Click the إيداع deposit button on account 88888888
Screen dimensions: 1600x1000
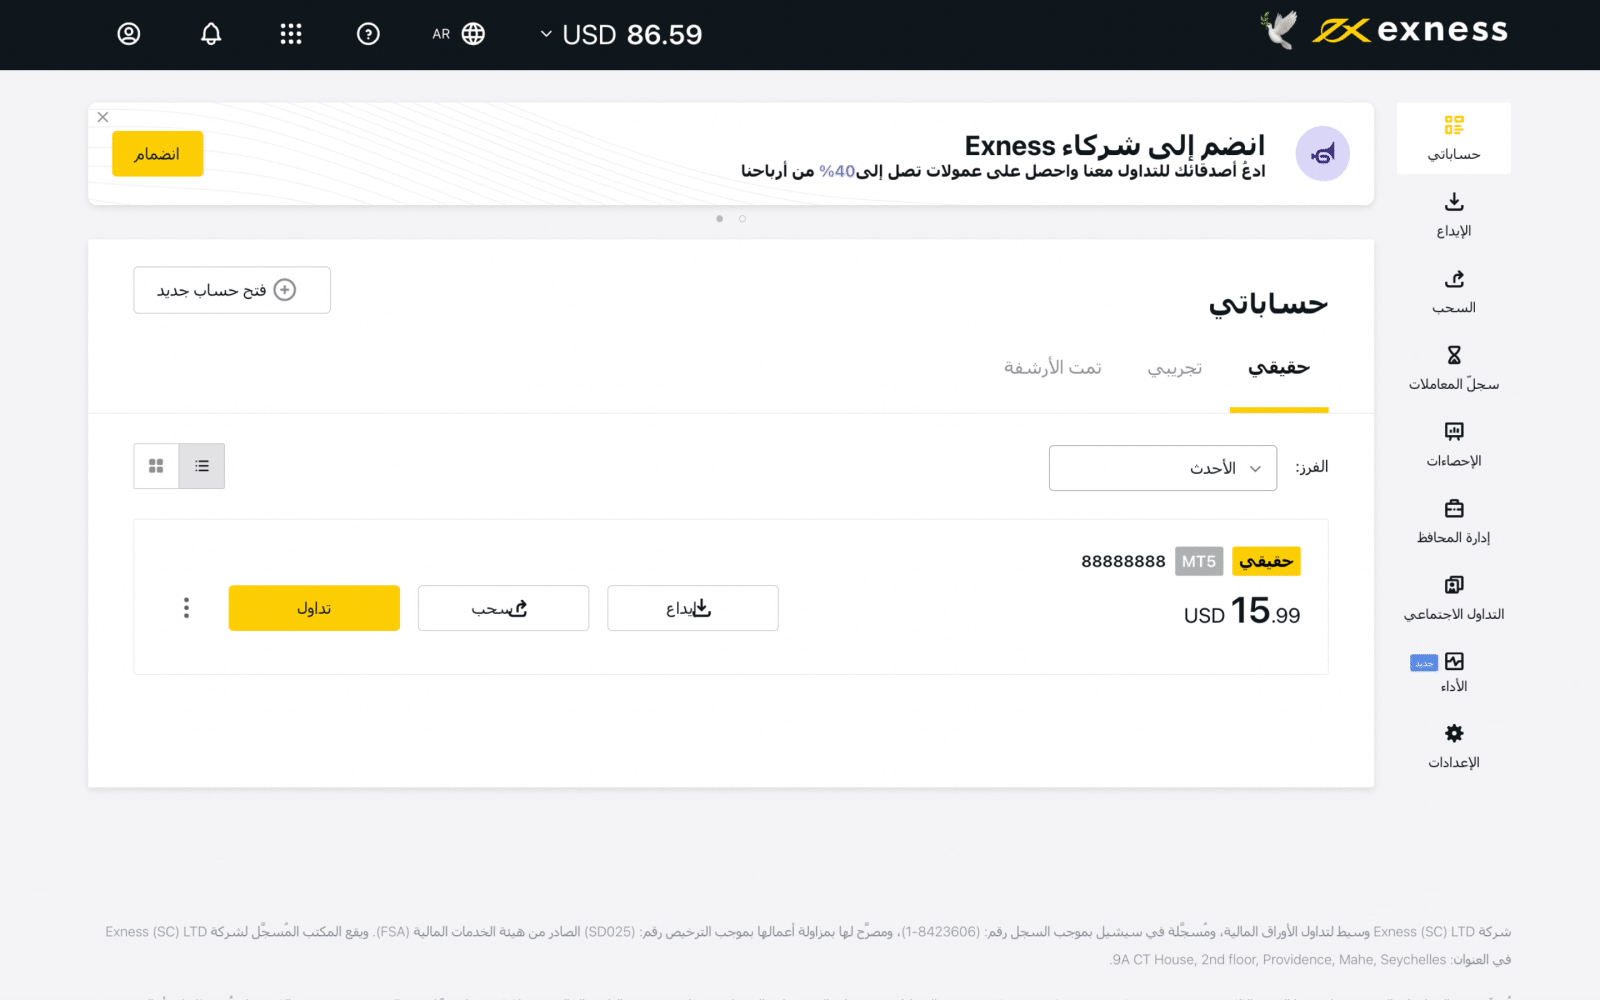(x=693, y=608)
